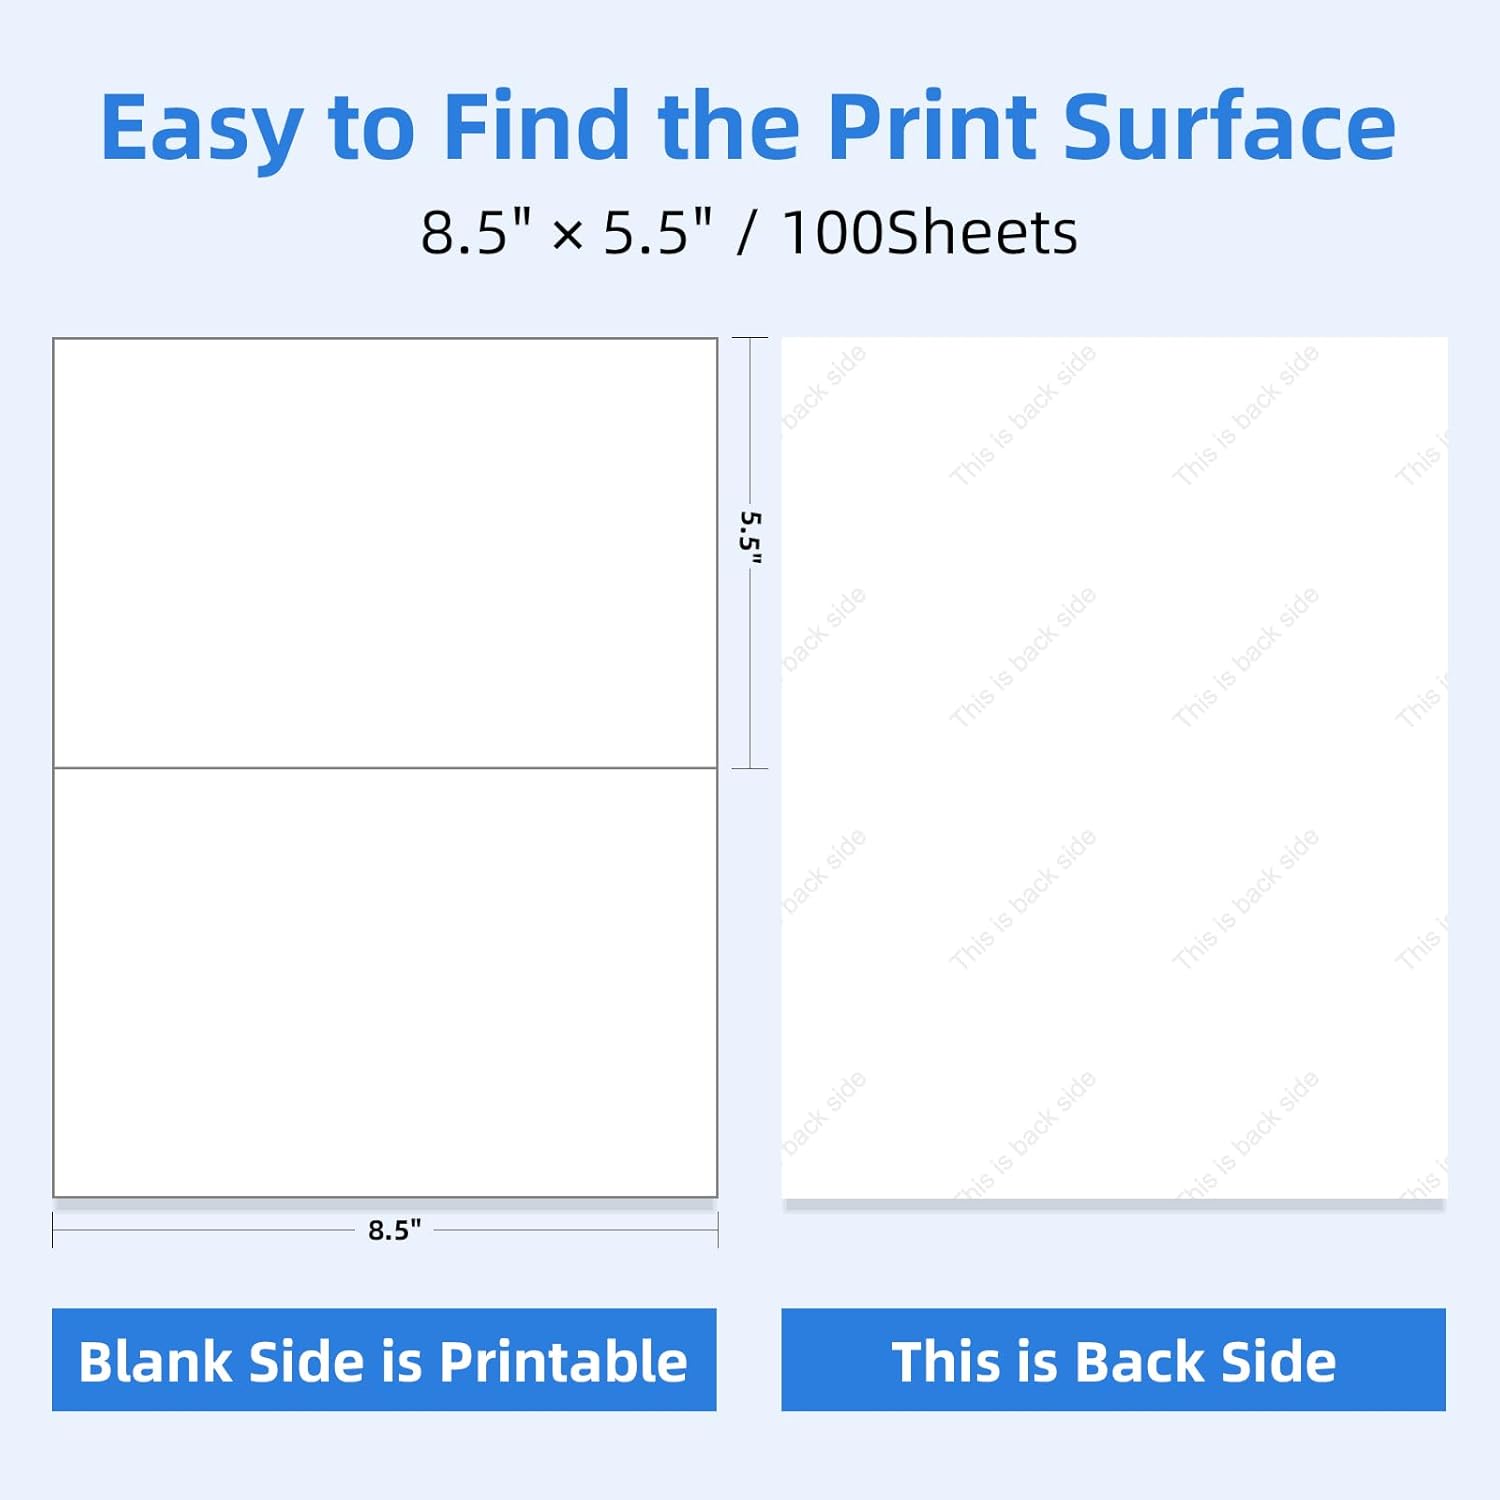Click the "Easy to Find the Print Surface" headline
The height and width of the screenshot is (1500, 1500).
[748, 127]
